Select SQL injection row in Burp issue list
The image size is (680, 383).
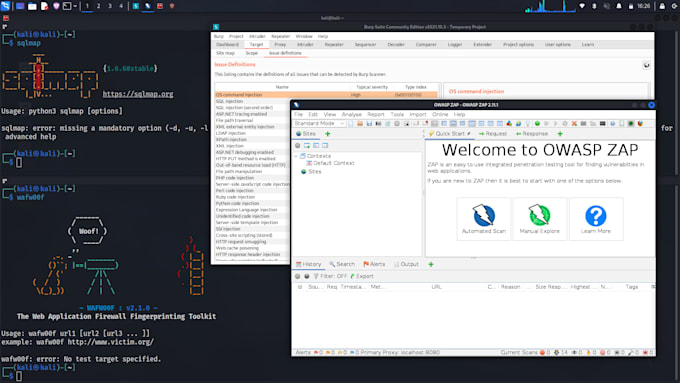point(252,101)
